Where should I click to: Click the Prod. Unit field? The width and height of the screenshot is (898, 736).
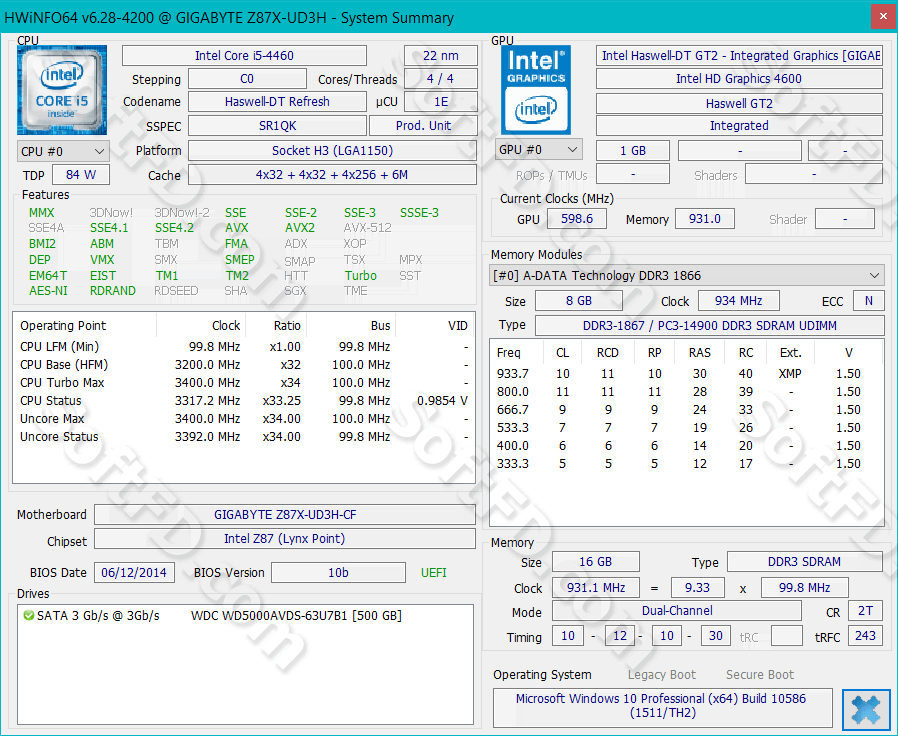click(x=424, y=126)
